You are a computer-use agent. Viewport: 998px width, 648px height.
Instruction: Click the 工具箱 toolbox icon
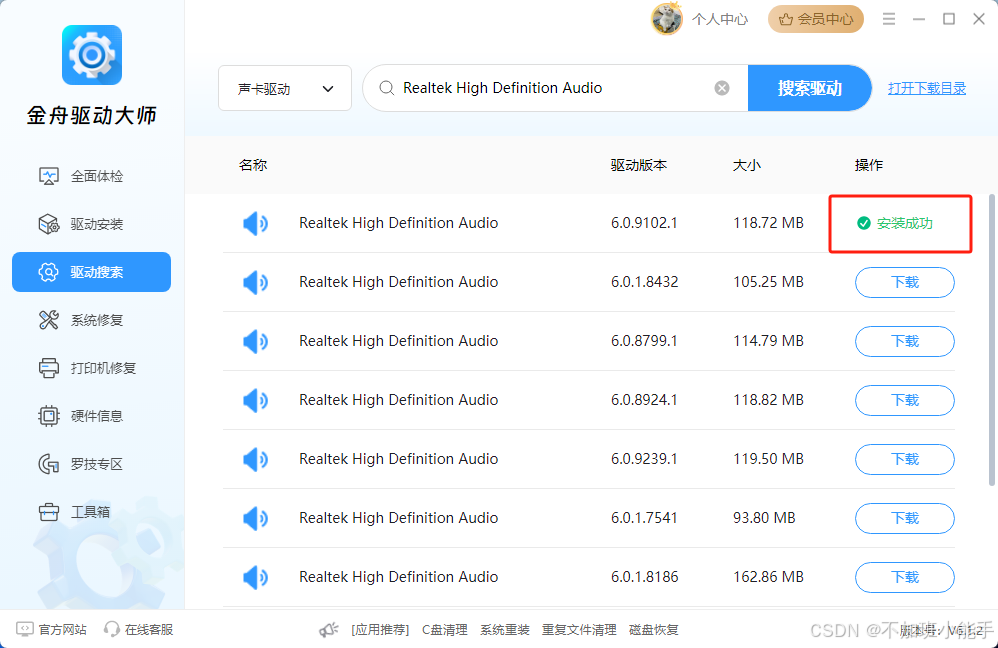(x=48, y=512)
